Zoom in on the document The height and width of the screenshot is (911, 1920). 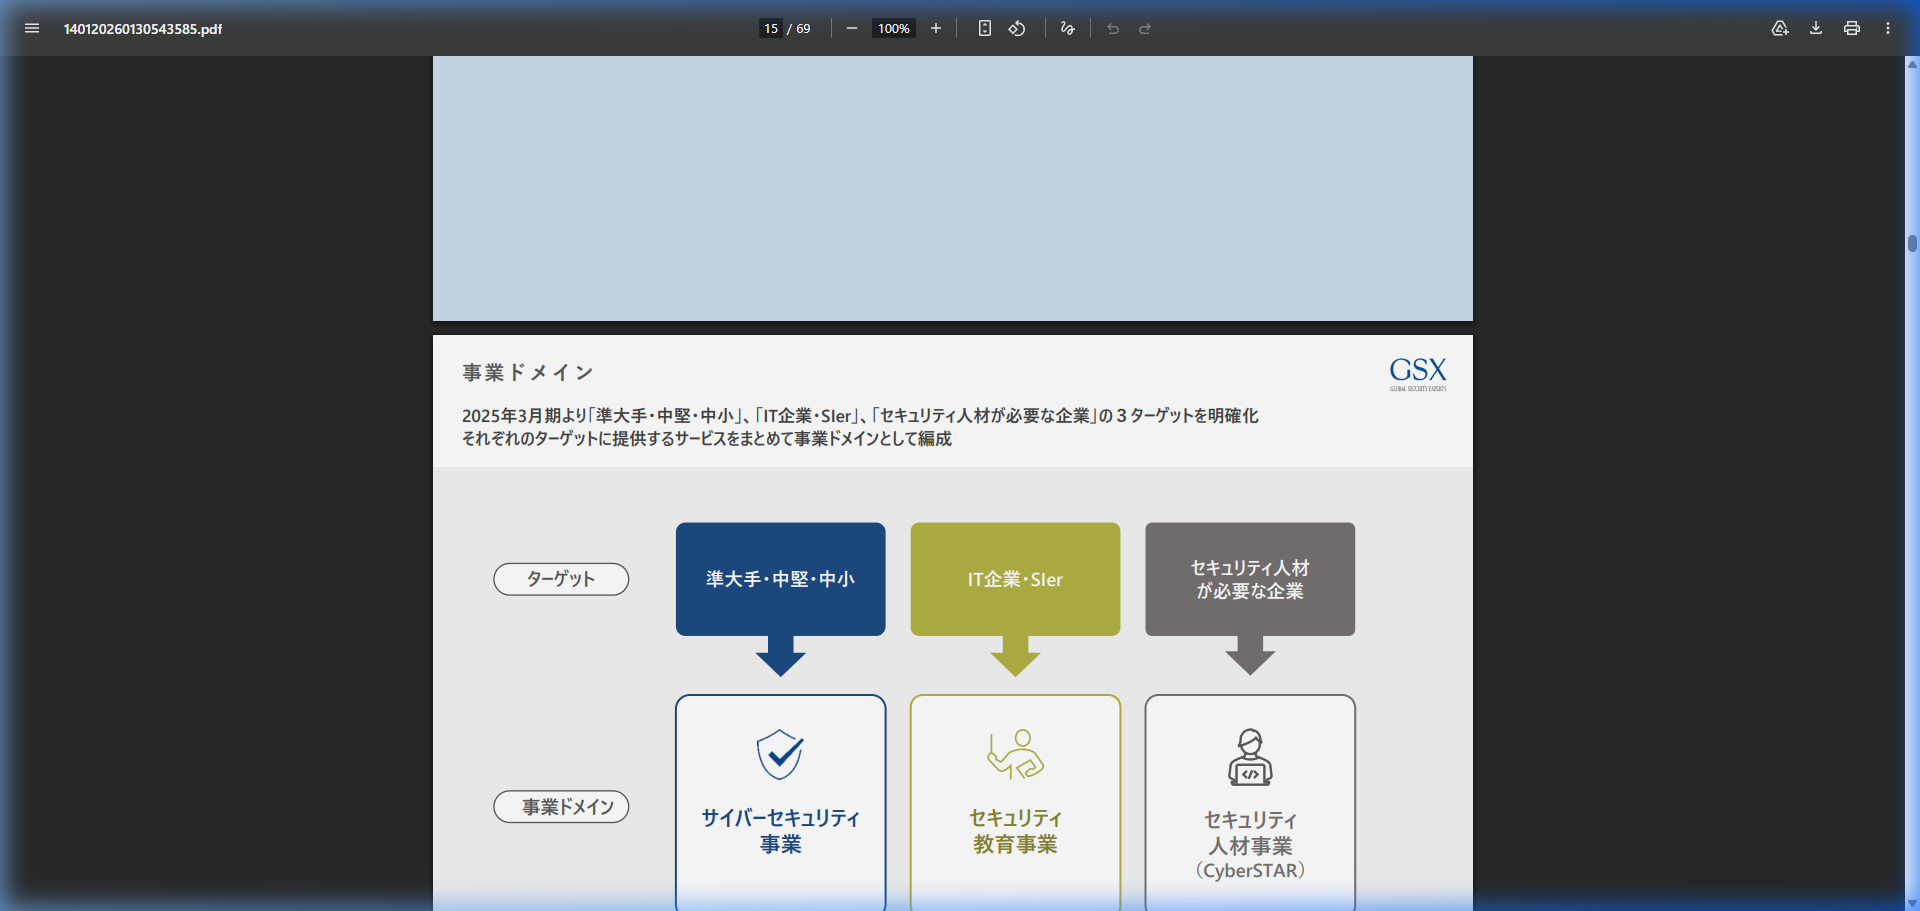tap(936, 28)
